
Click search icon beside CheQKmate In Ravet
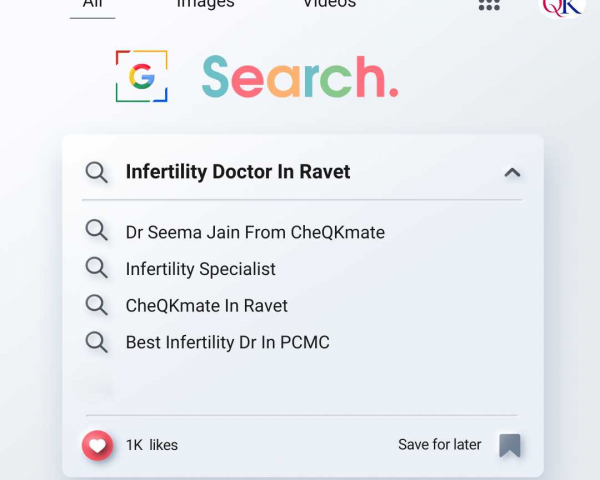click(97, 305)
